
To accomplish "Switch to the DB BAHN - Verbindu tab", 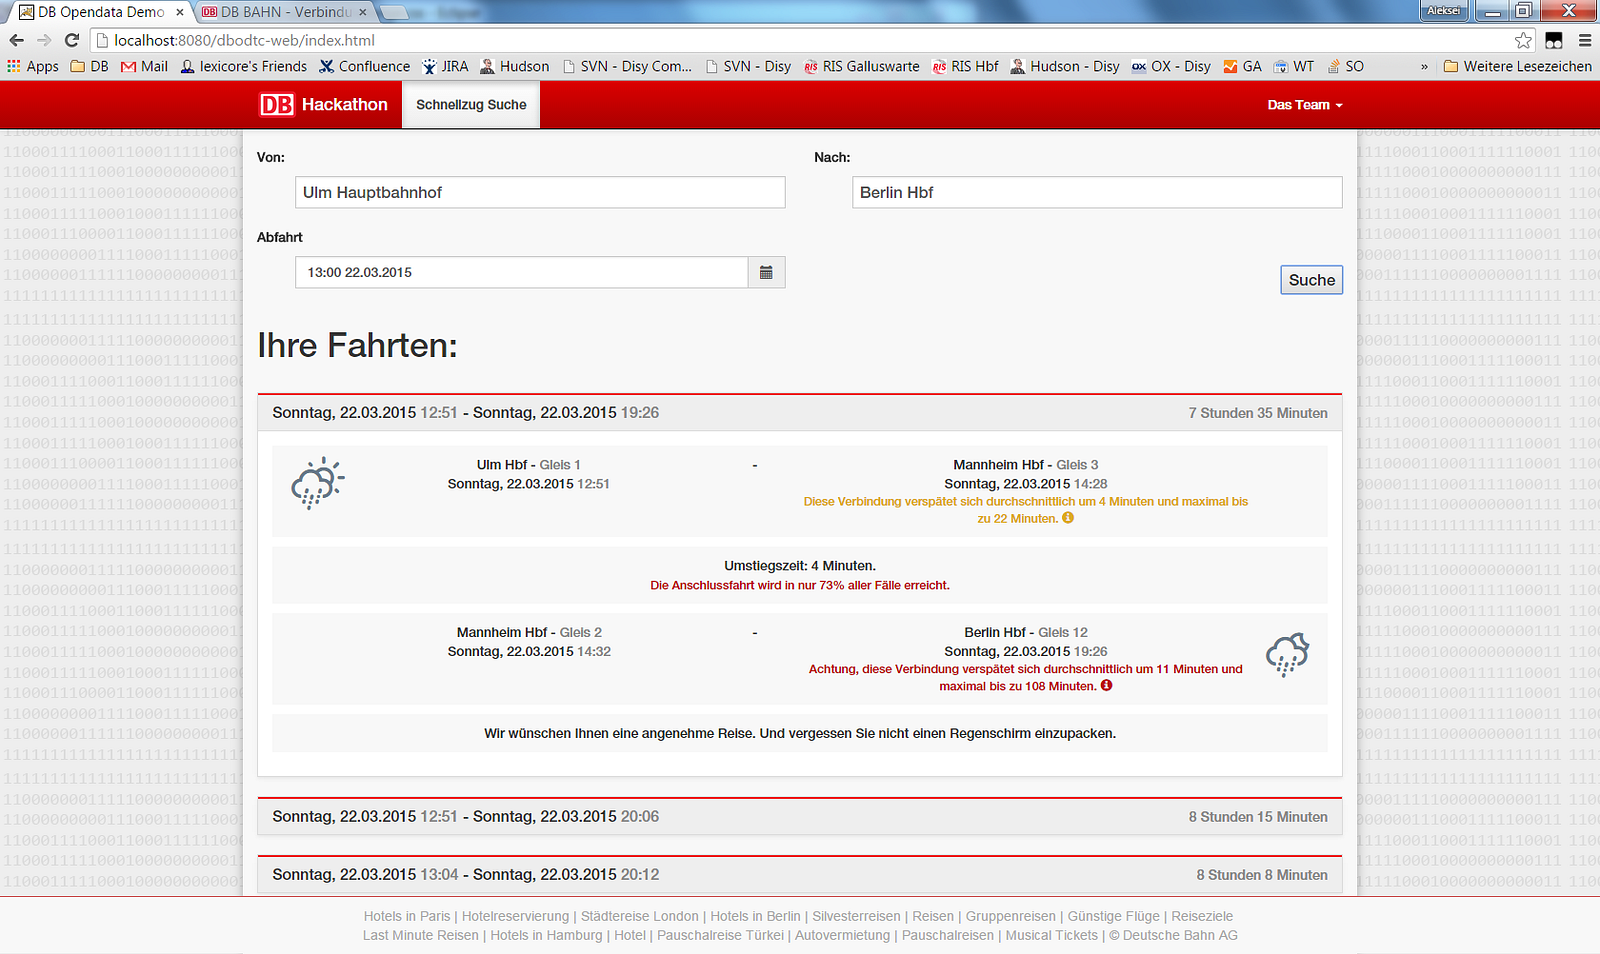I will pos(283,12).
